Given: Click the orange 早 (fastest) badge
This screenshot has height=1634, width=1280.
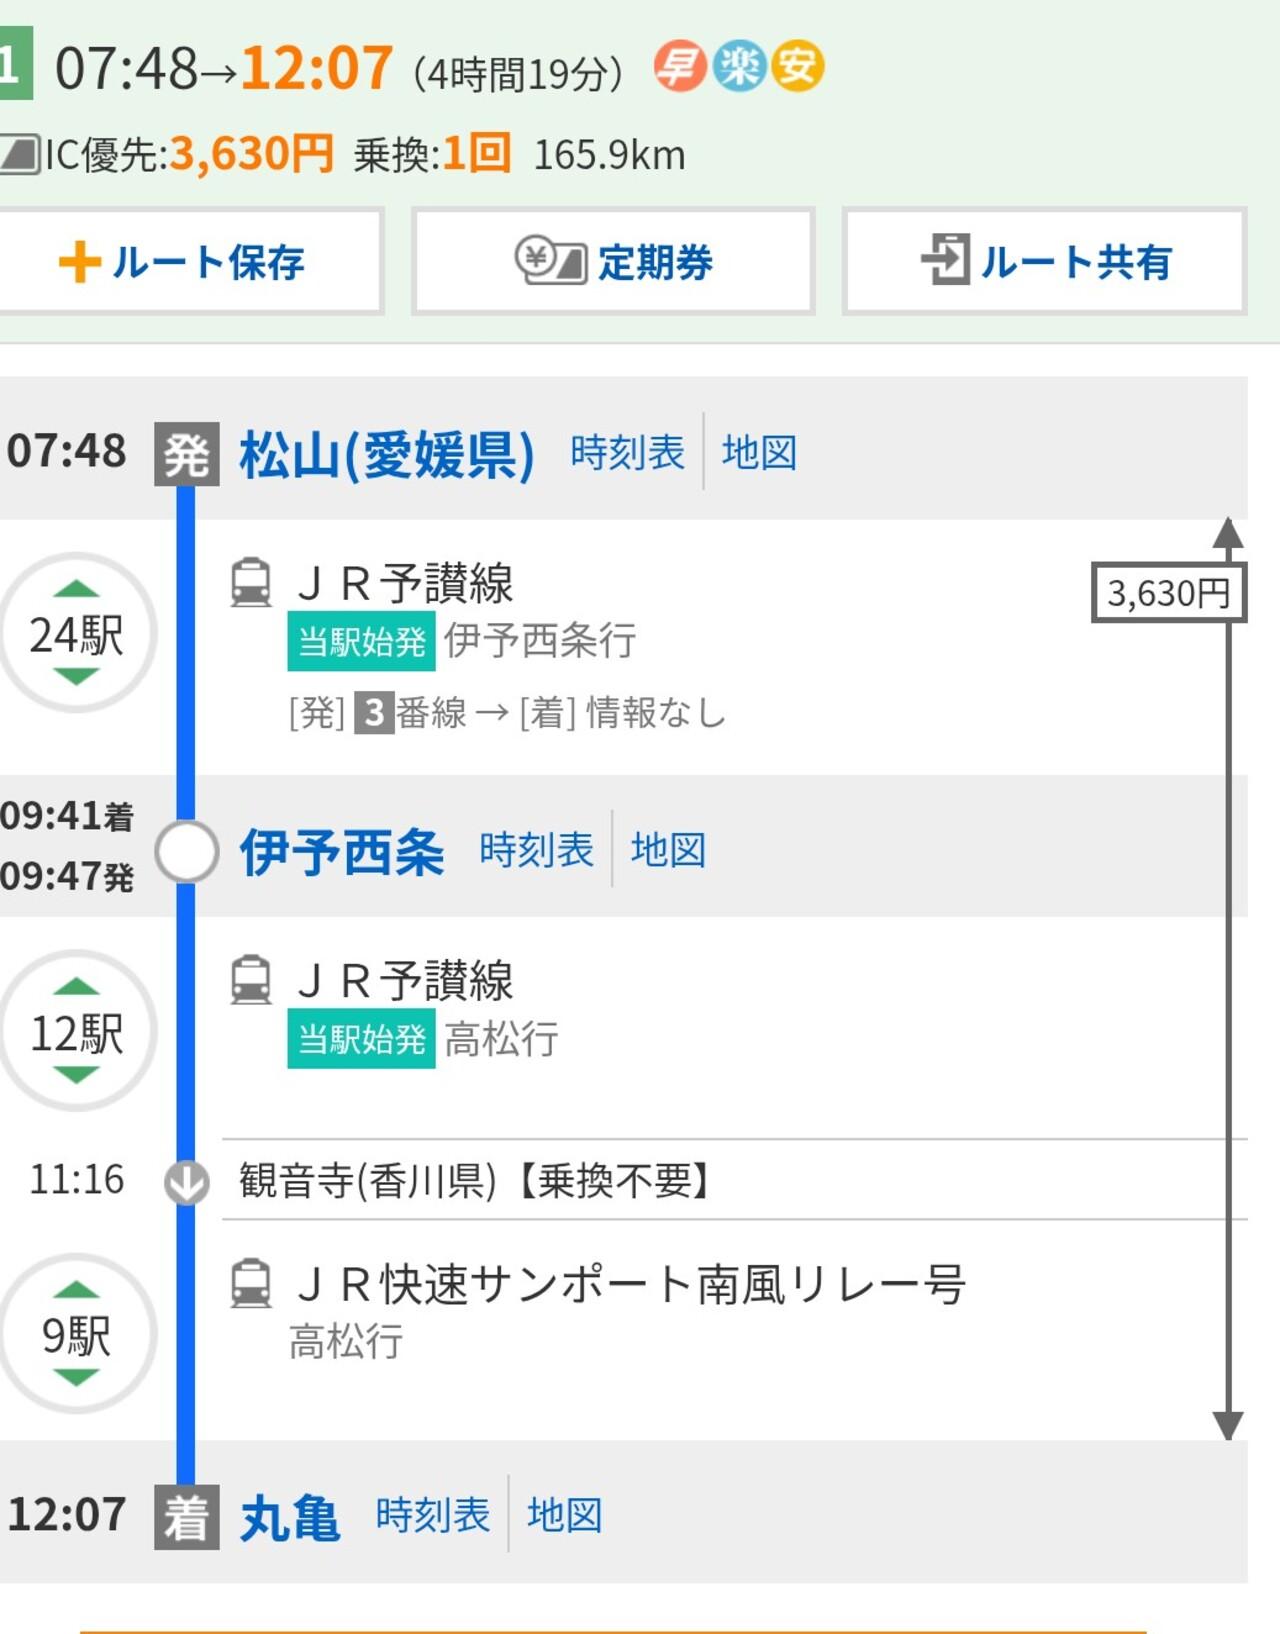Looking at the screenshot, I should 680,67.
